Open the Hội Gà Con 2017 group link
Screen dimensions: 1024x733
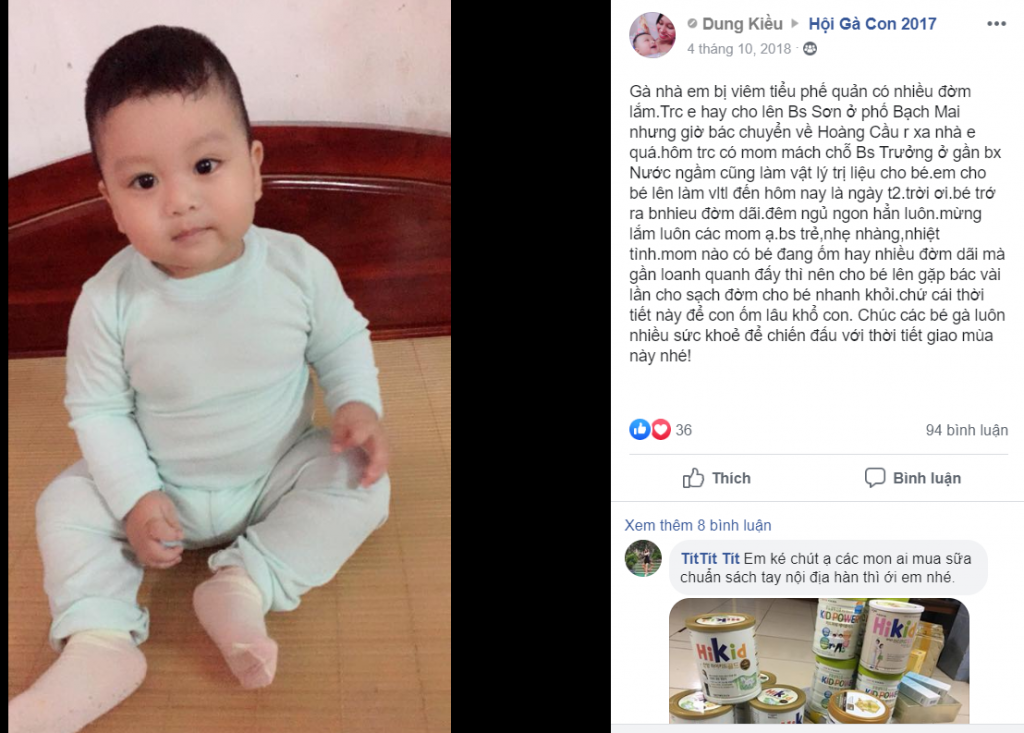pyautogui.click(x=872, y=24)
